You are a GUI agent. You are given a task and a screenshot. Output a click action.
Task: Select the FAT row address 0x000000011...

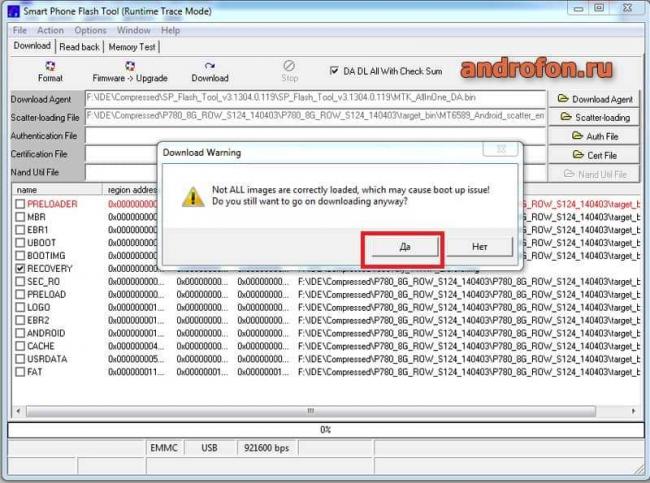coord(136,372)
